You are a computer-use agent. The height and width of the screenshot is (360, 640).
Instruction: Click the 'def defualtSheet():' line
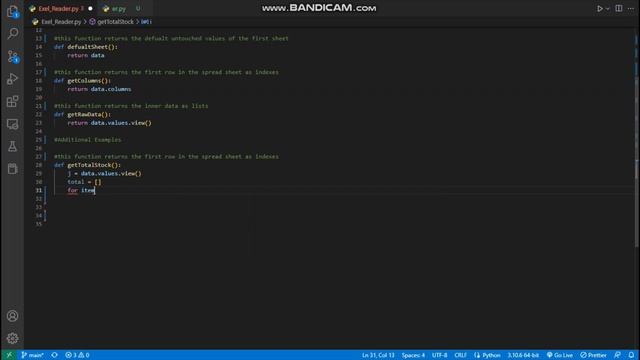click(86, 47)
